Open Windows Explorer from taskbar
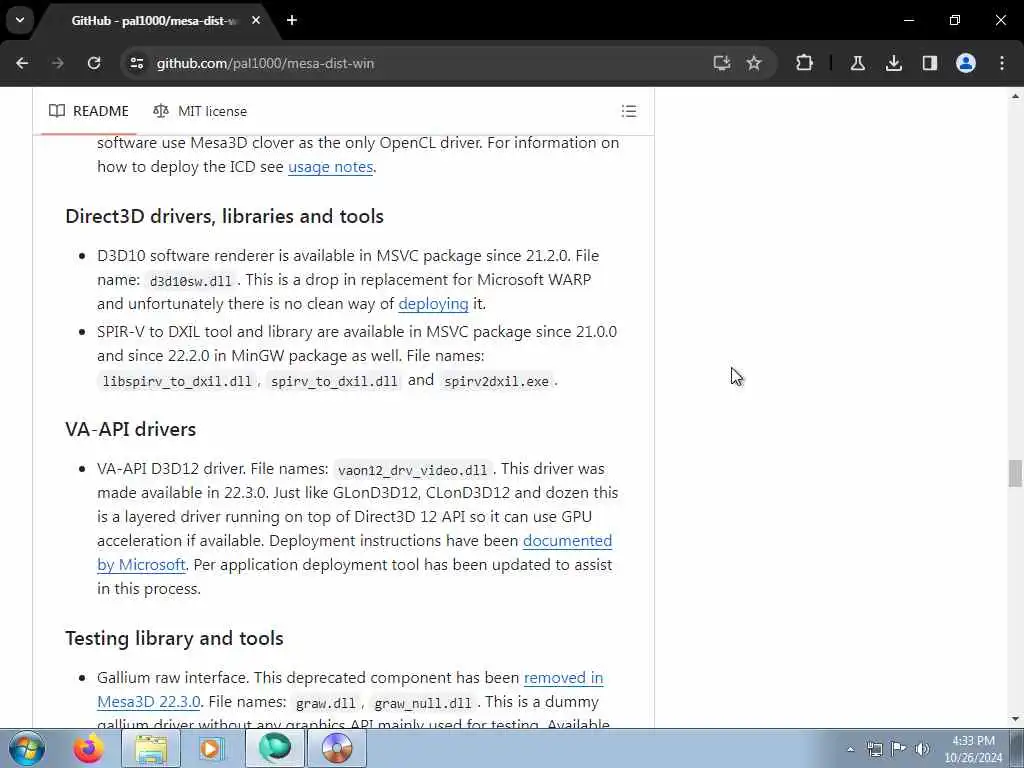 pos(151,748)
